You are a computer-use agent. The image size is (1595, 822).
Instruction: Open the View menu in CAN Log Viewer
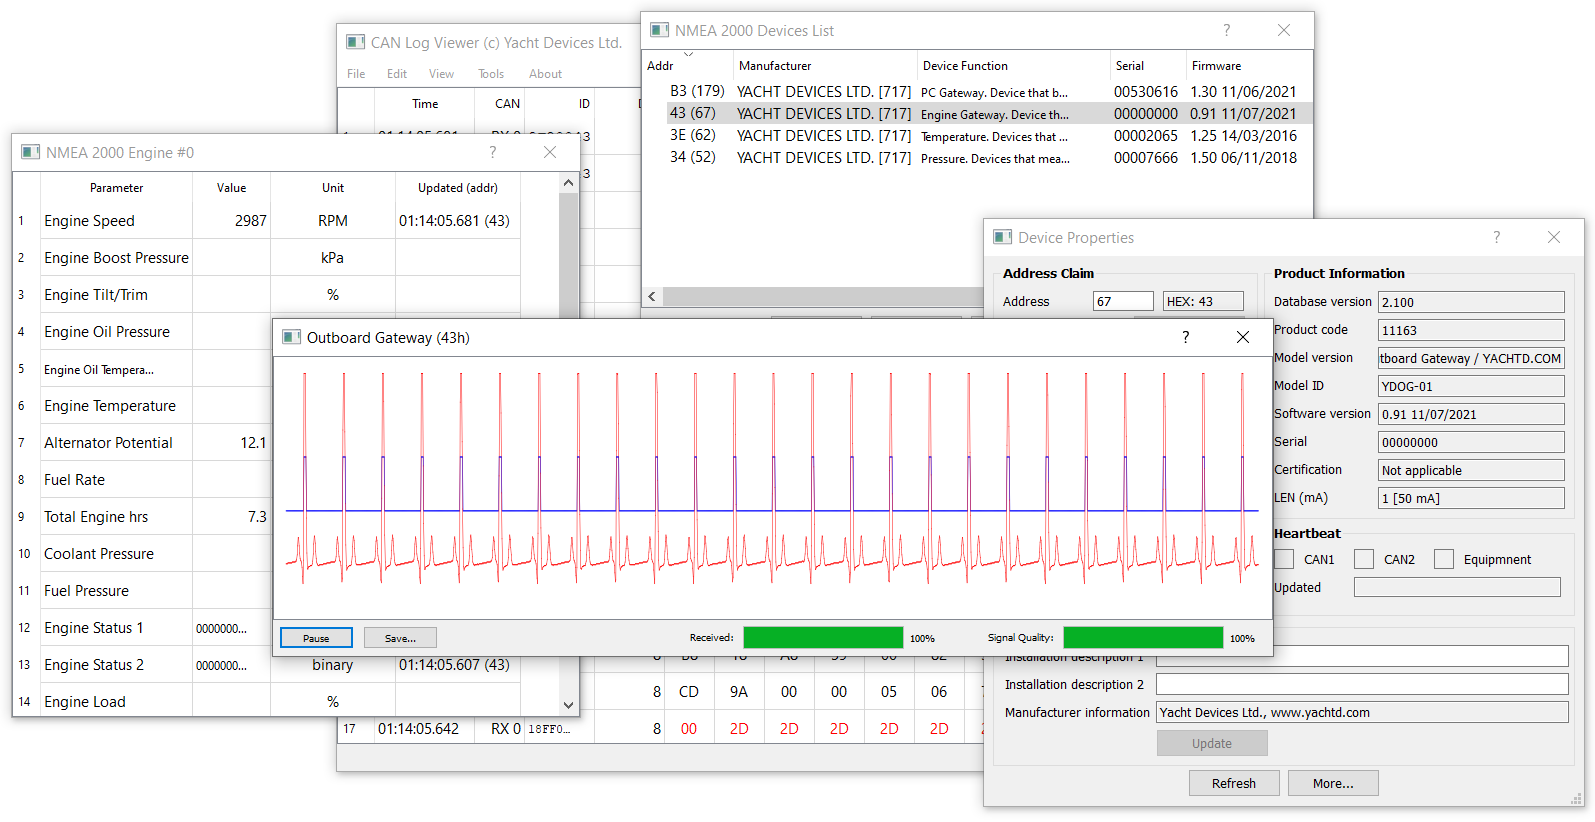click(441, 74)
